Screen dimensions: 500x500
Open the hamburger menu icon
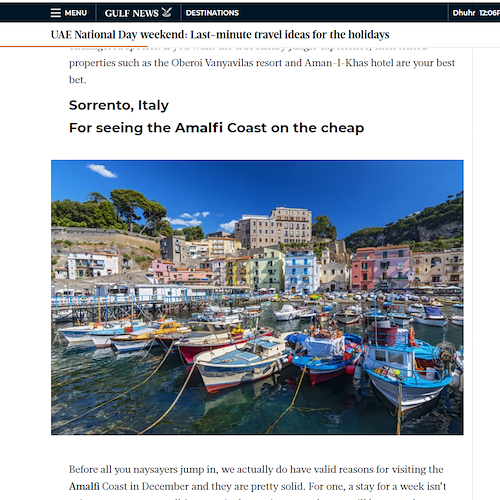coord(56,13)
